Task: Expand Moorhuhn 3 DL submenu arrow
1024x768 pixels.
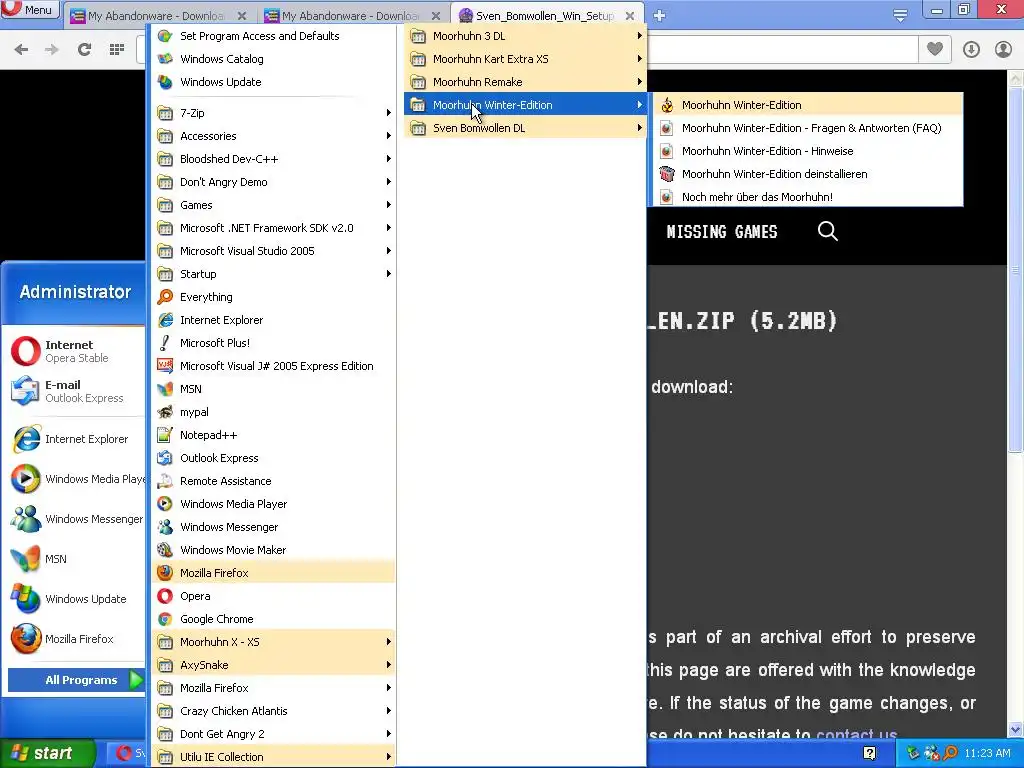Action: point(639,36)
